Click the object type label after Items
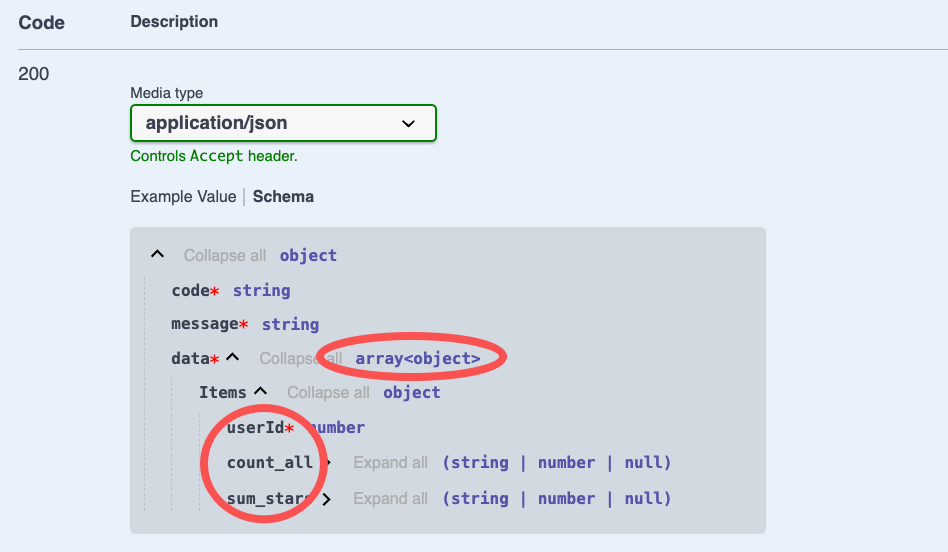 pos(411,392)
